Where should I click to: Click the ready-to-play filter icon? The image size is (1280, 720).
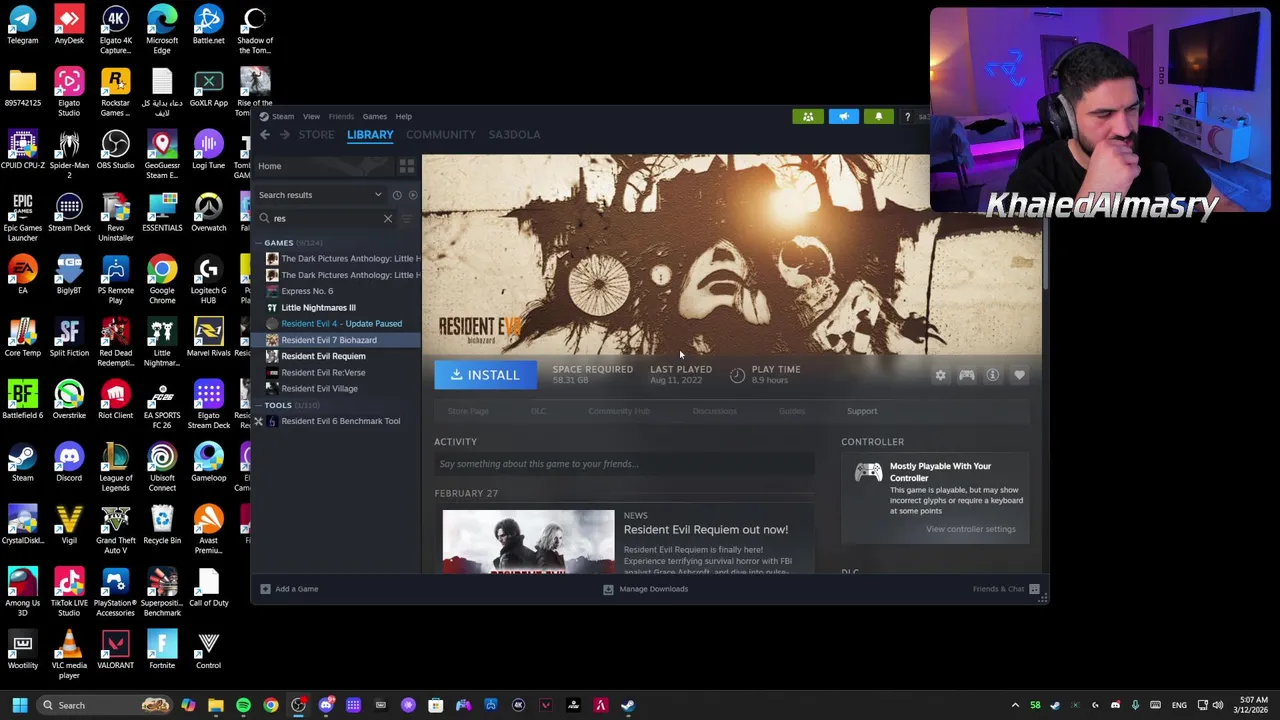(x=413, y=195)
